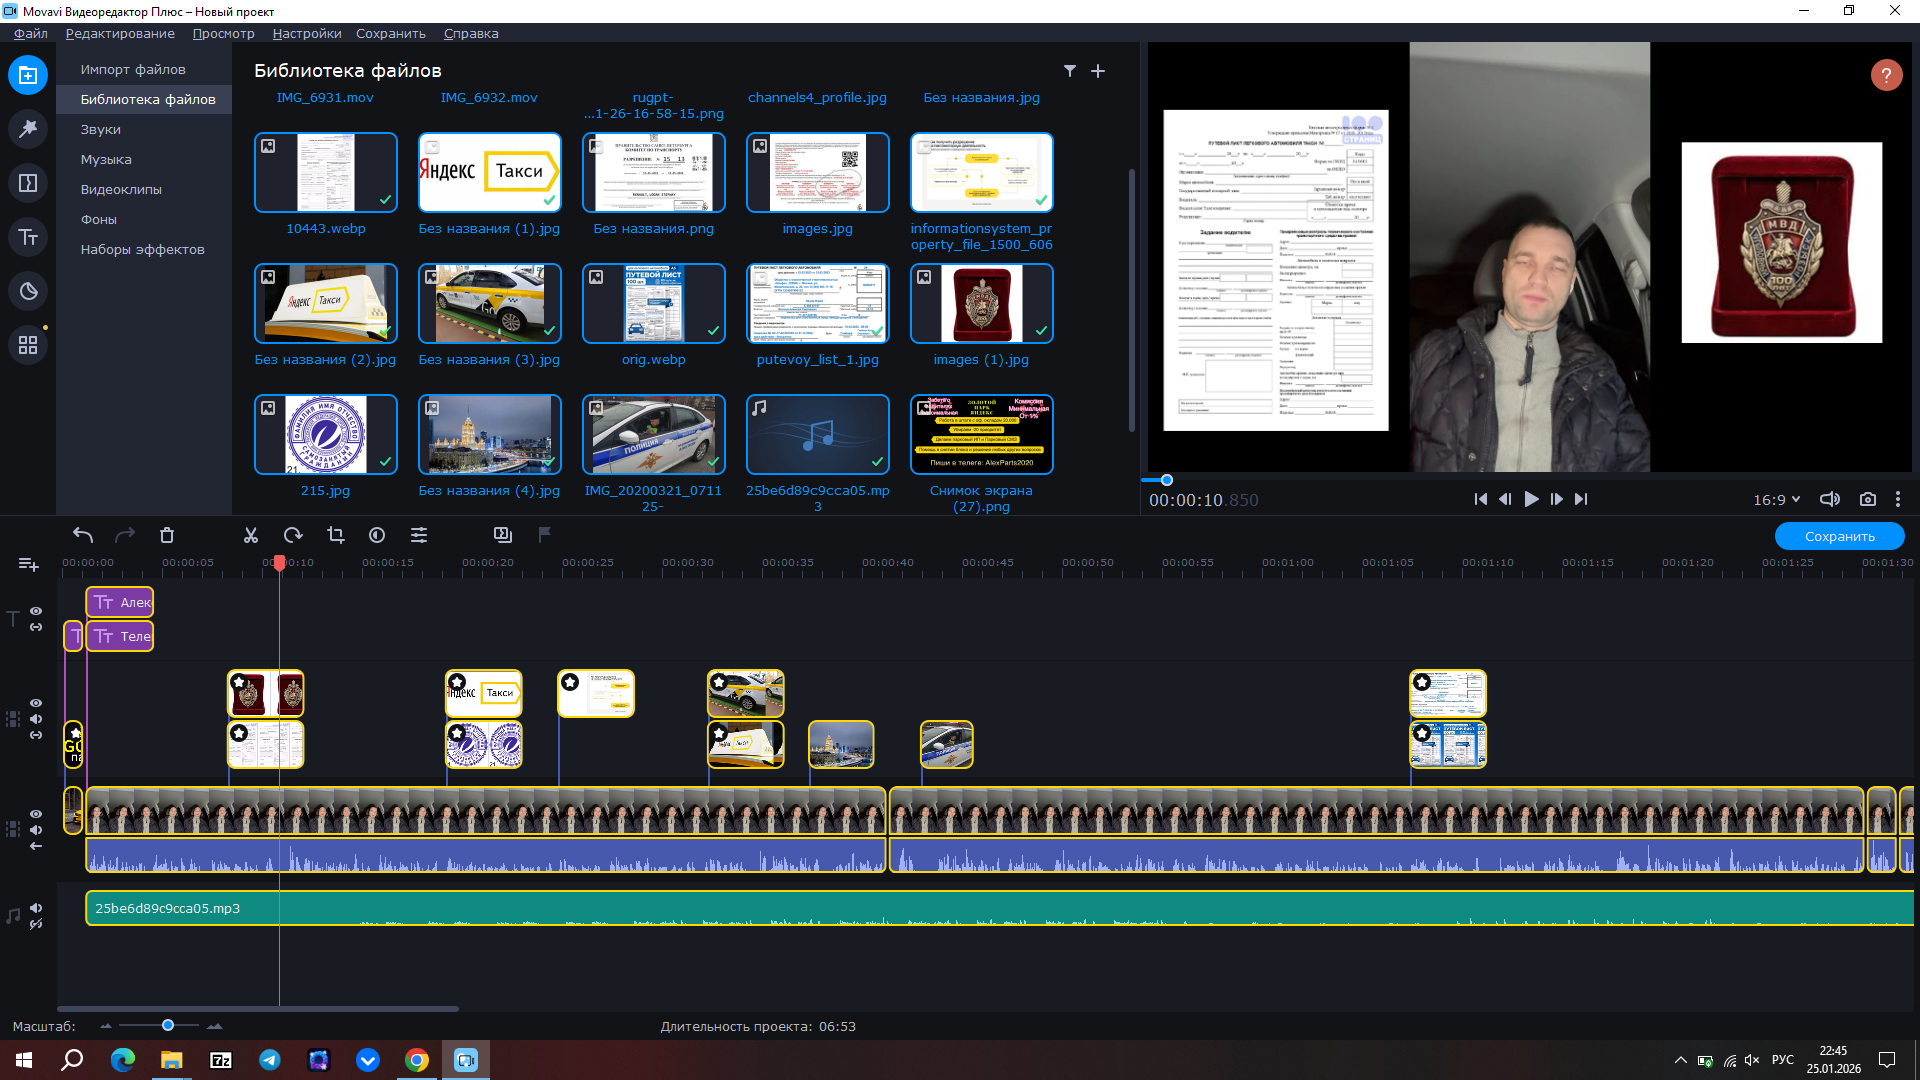Select the Музыка category
Viewport: 1920px width, 1080px height.
point(106,159)
